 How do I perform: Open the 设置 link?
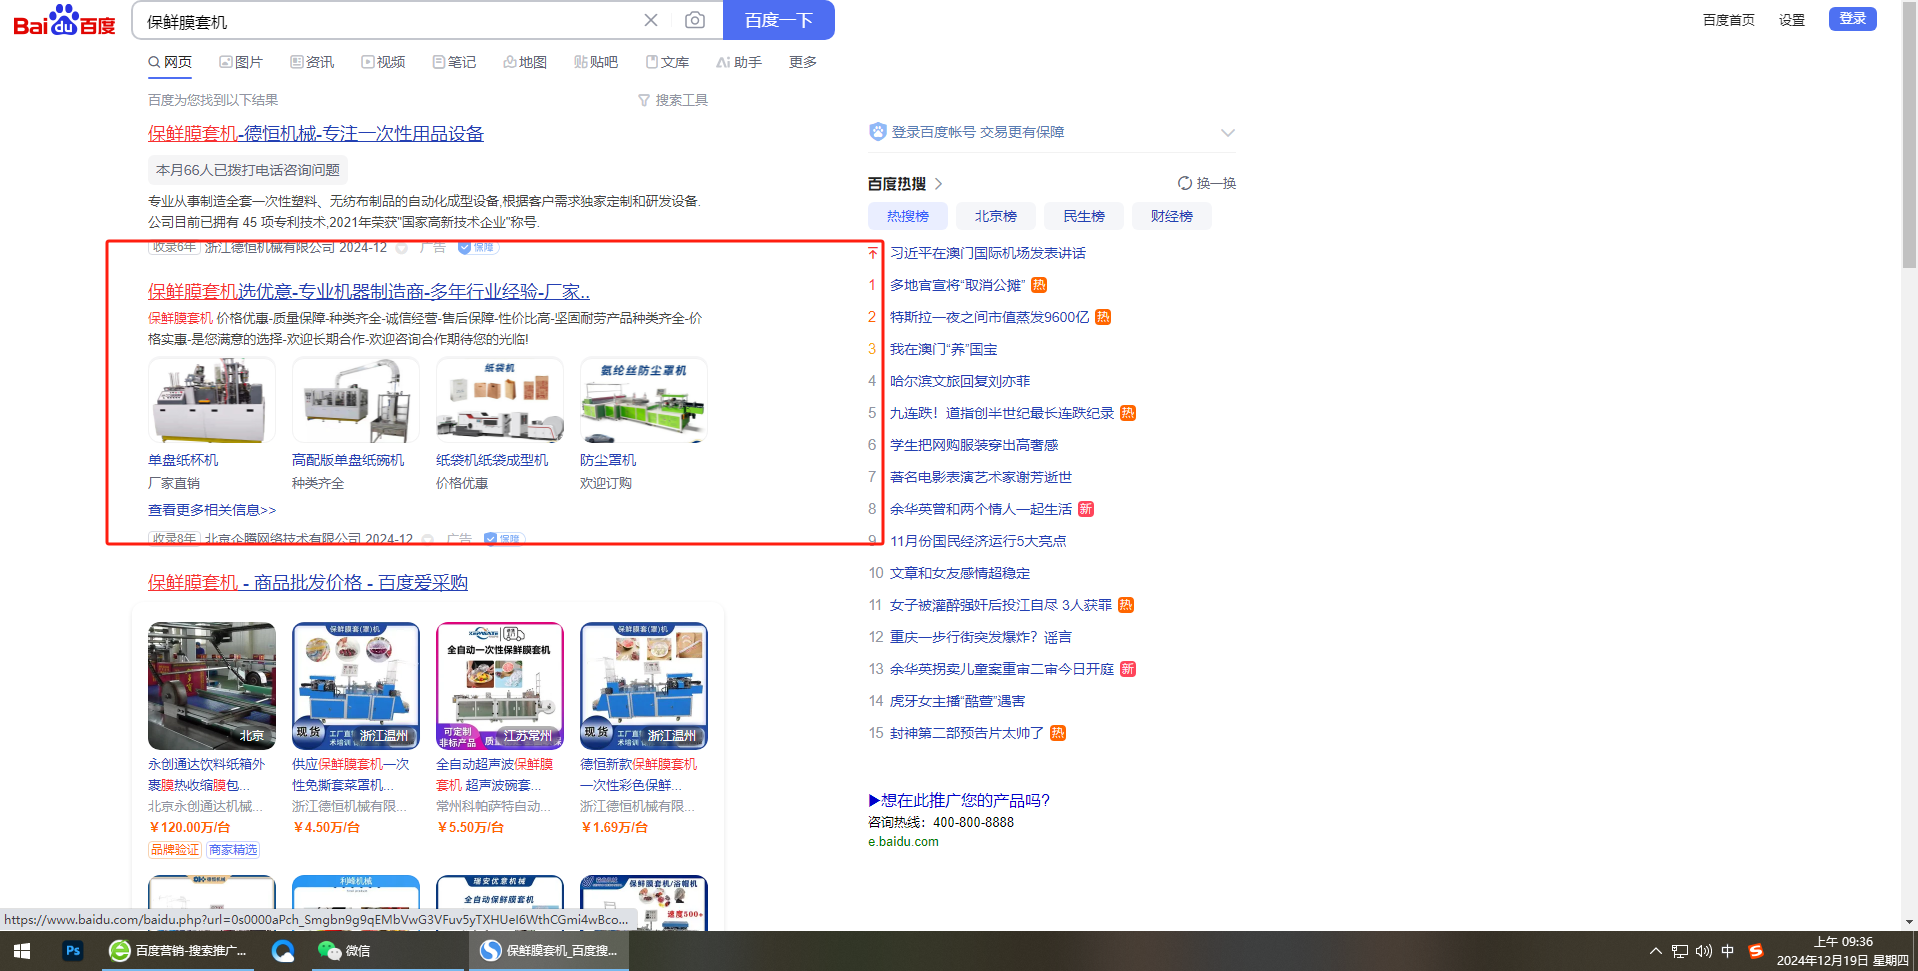coord(1792,20)
